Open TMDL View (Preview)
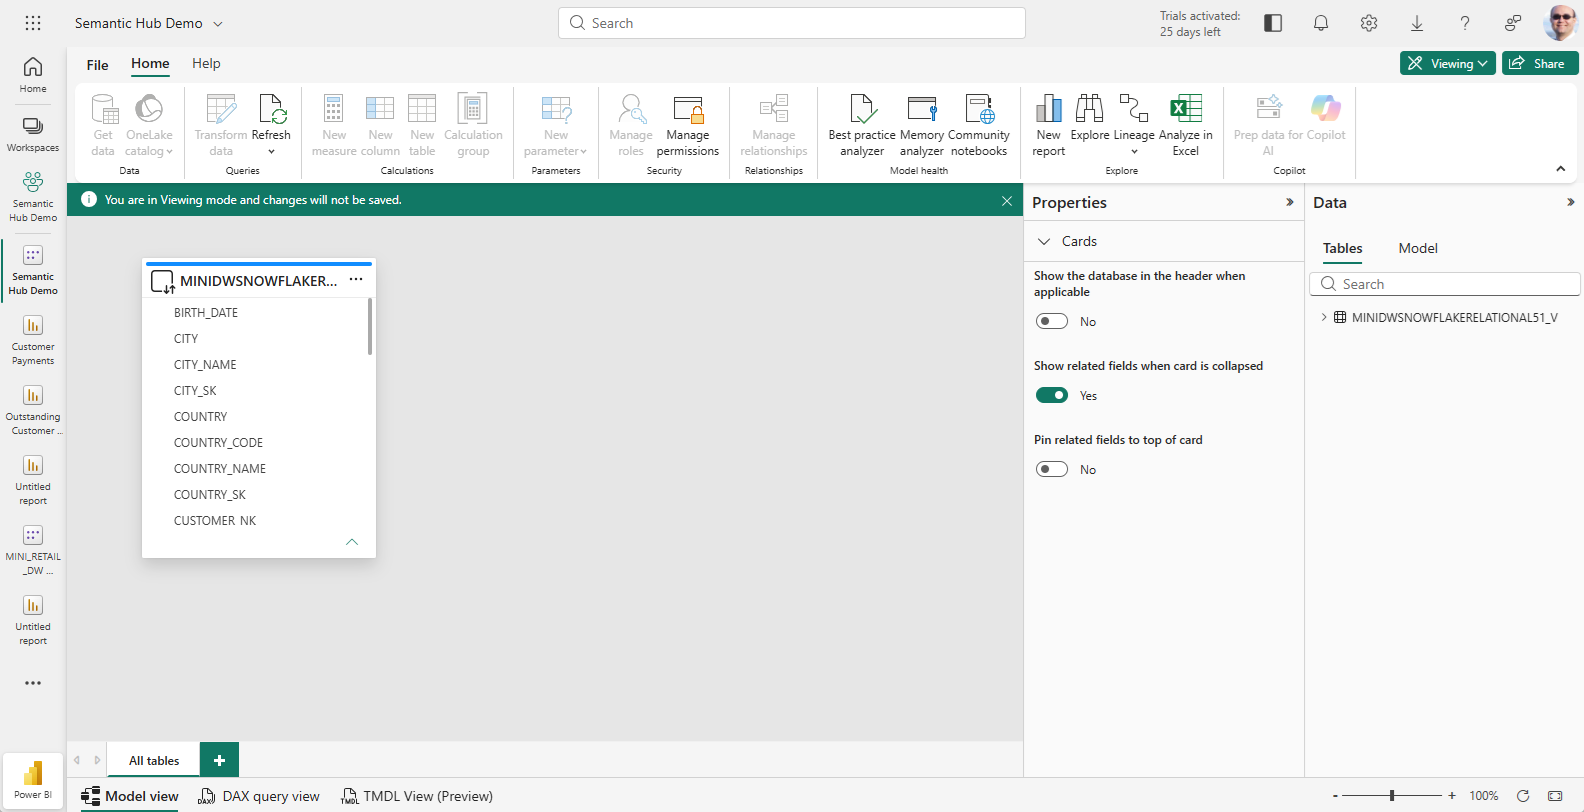Viewport: 1584px width, 812px height. pos(417,796)
